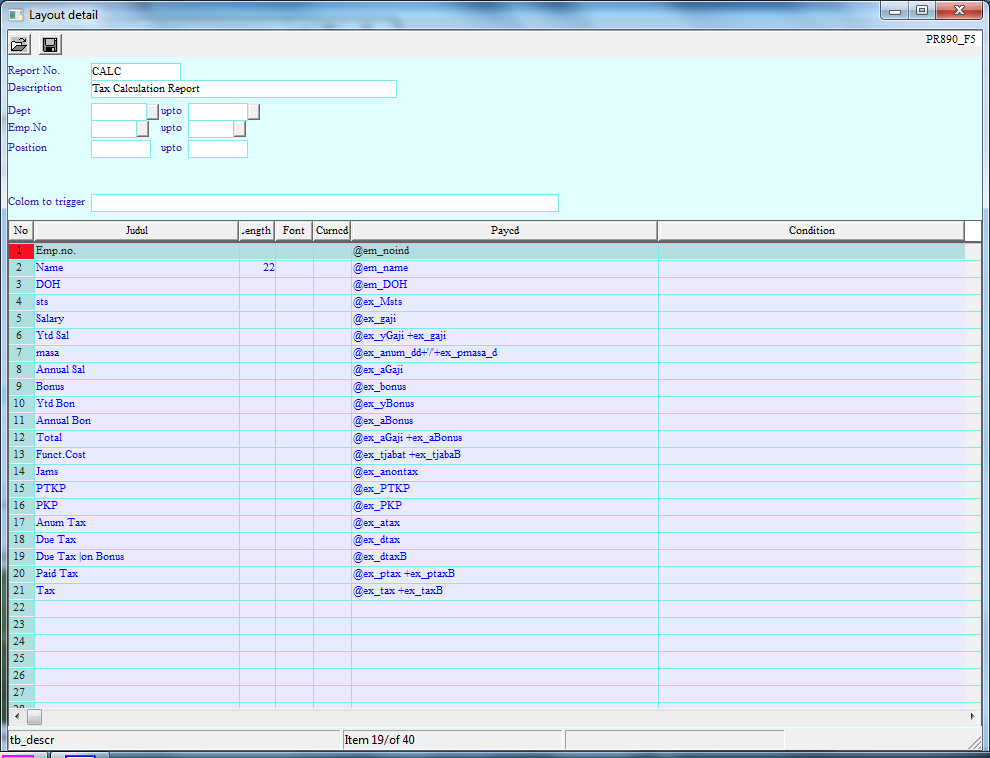This screenshot has height=758, width=990.
Task: Click the Length cell showing 22 for Name
Action: point(257,268)
